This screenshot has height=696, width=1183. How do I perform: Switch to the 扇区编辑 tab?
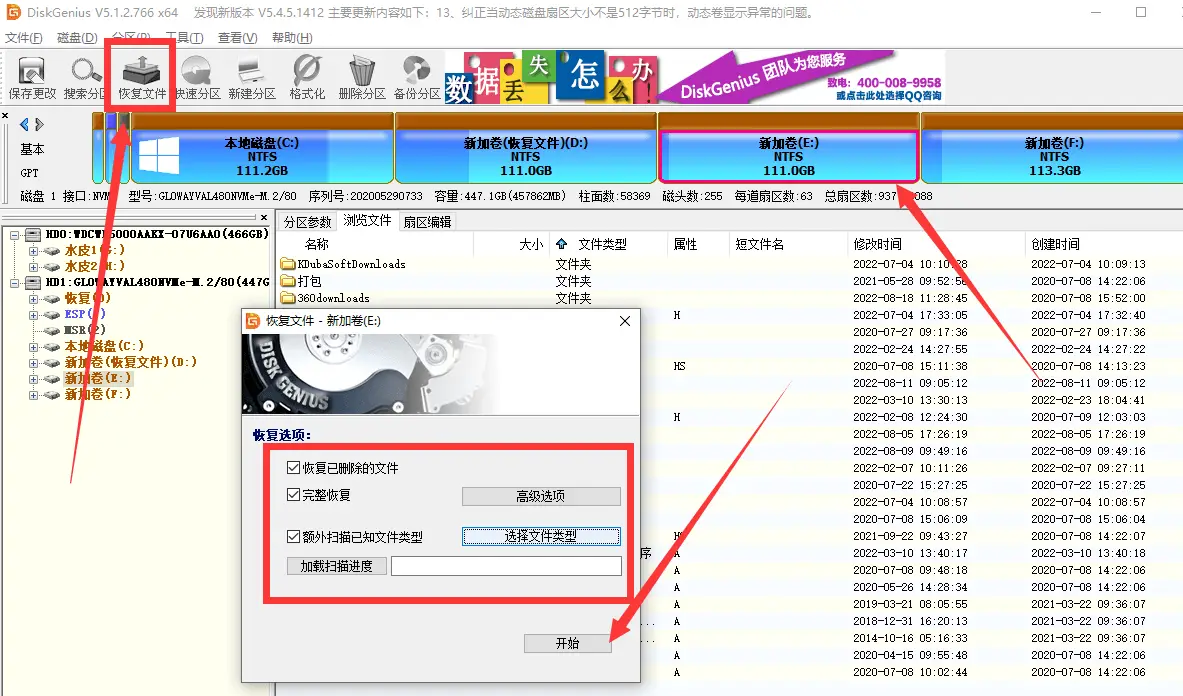[x=427, y=222]
